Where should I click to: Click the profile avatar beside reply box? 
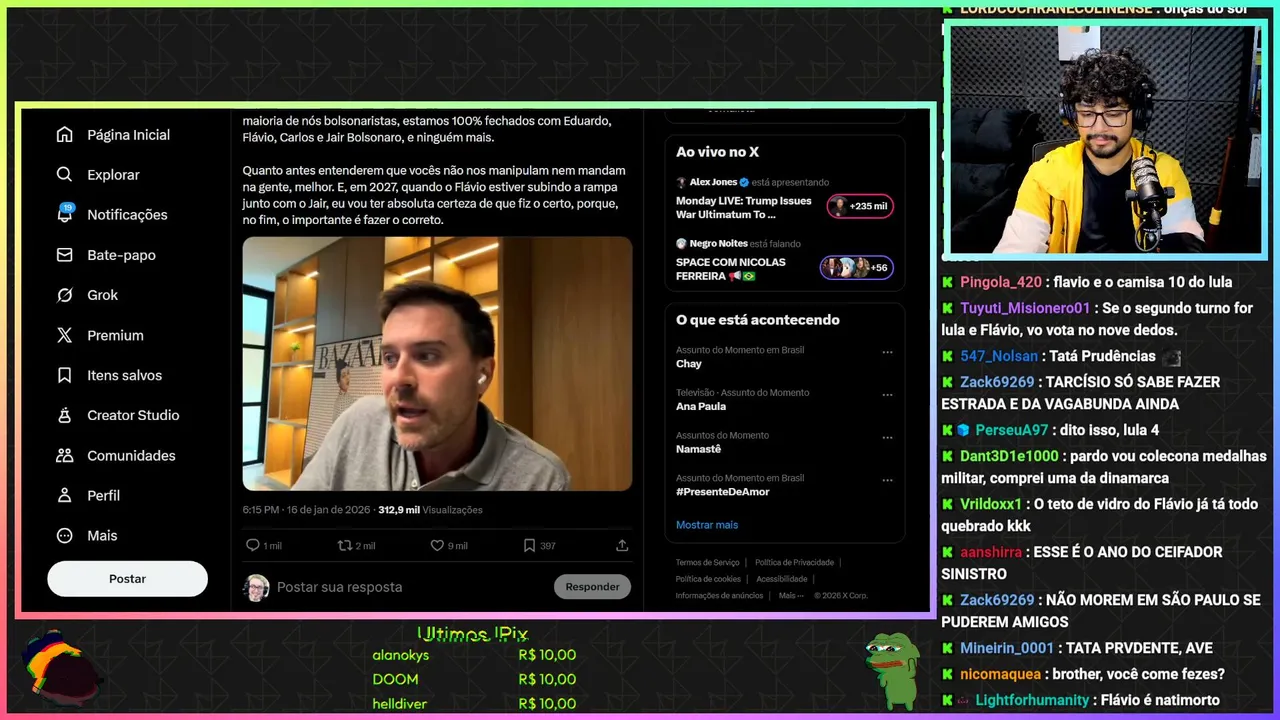[256, 587]
